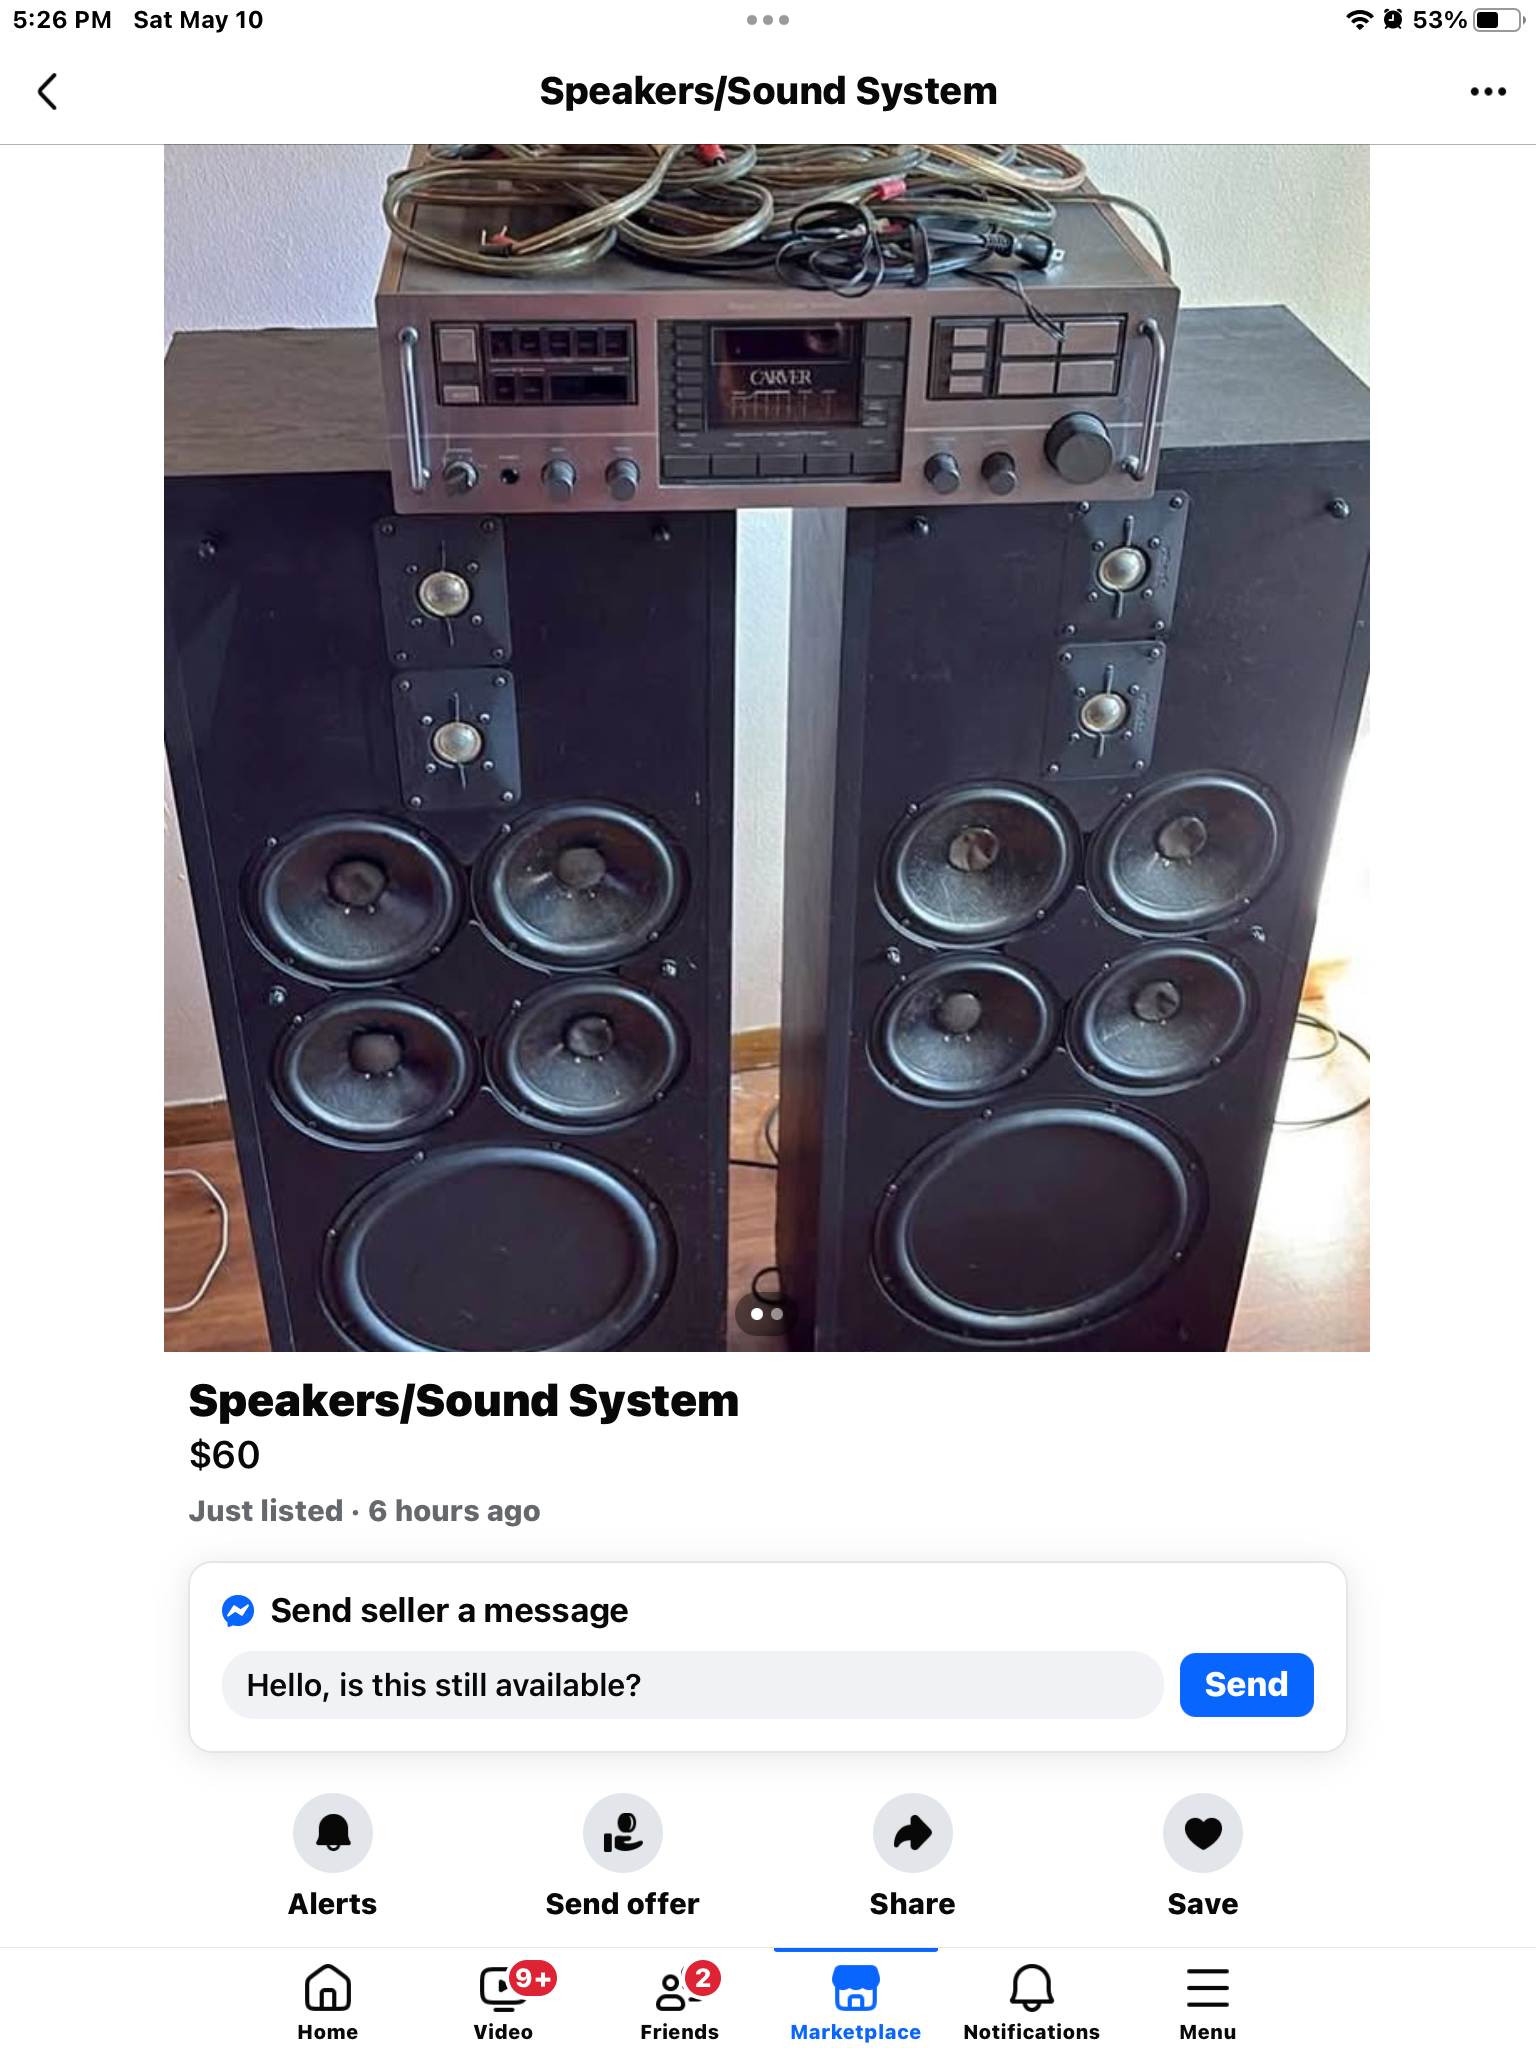Tap the Speakers/Sound System listing title

click(464, 1401)
